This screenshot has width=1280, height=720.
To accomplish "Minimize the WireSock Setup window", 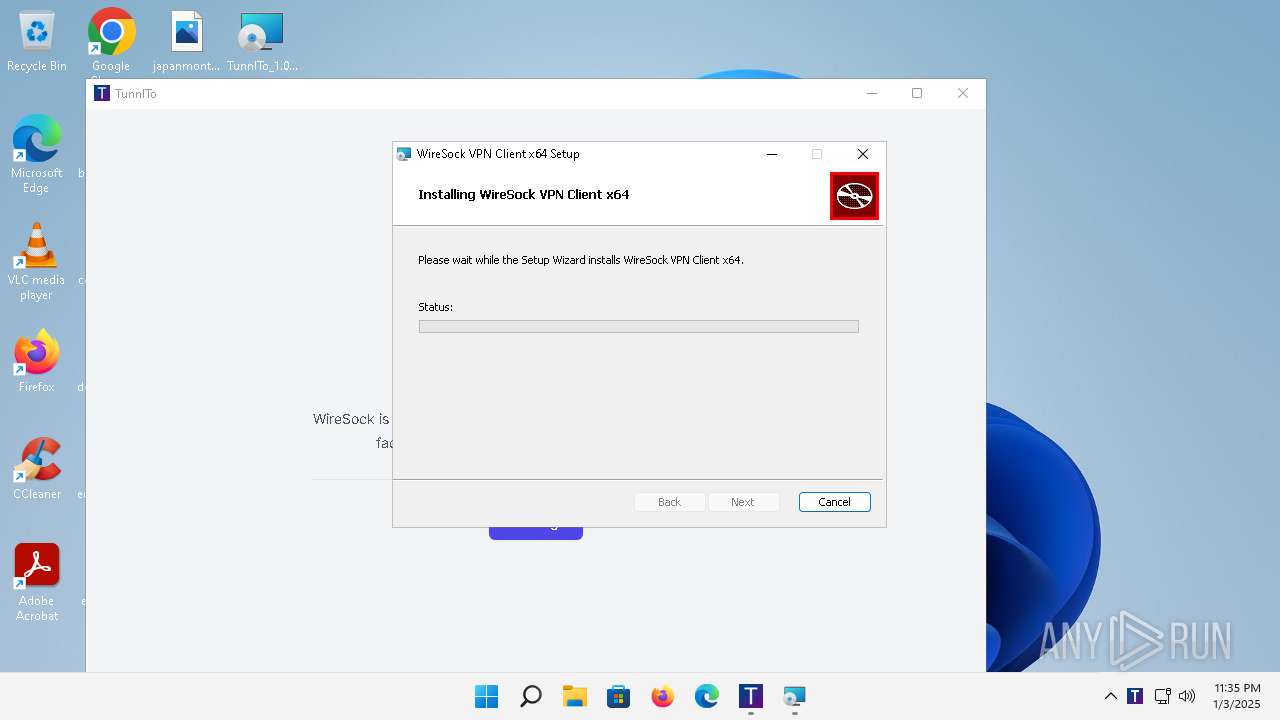I will click(x=772, y=154).
